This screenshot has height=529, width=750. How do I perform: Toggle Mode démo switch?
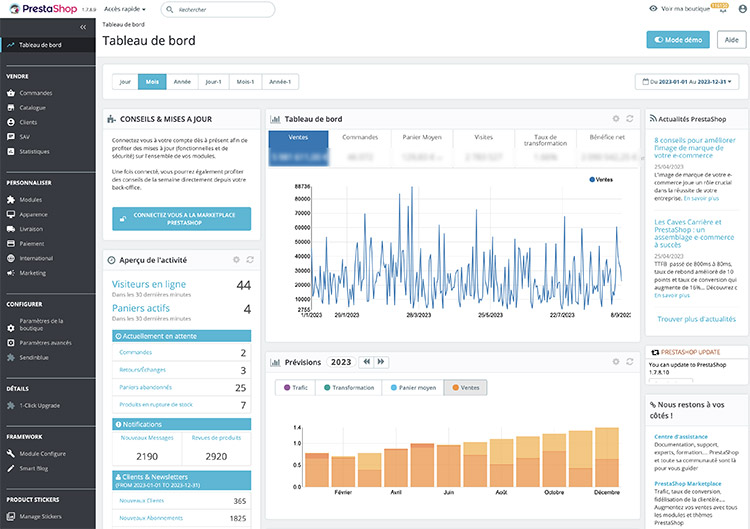tap(678, 40)
